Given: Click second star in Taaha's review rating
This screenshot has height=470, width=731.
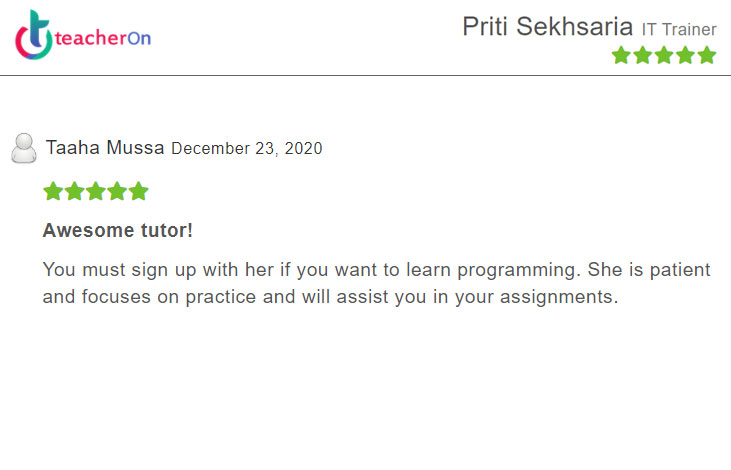Looking at the screenshot, I should tap(74, 191).
